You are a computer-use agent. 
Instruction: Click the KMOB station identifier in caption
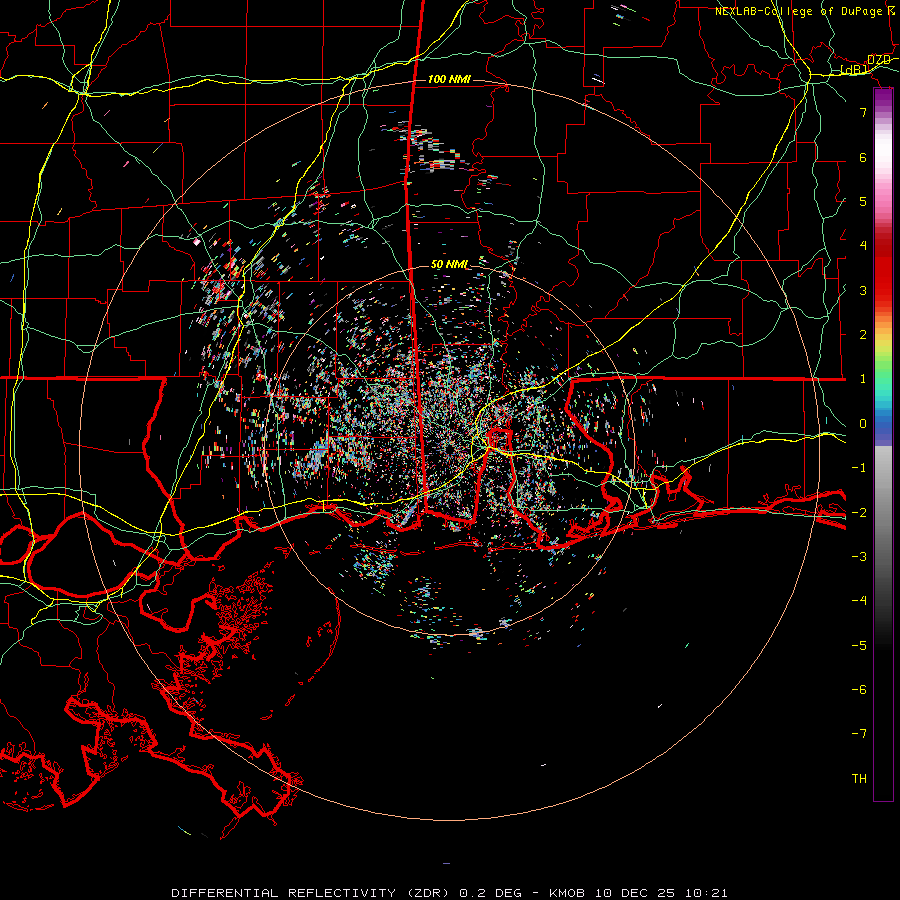click(568, 893)
